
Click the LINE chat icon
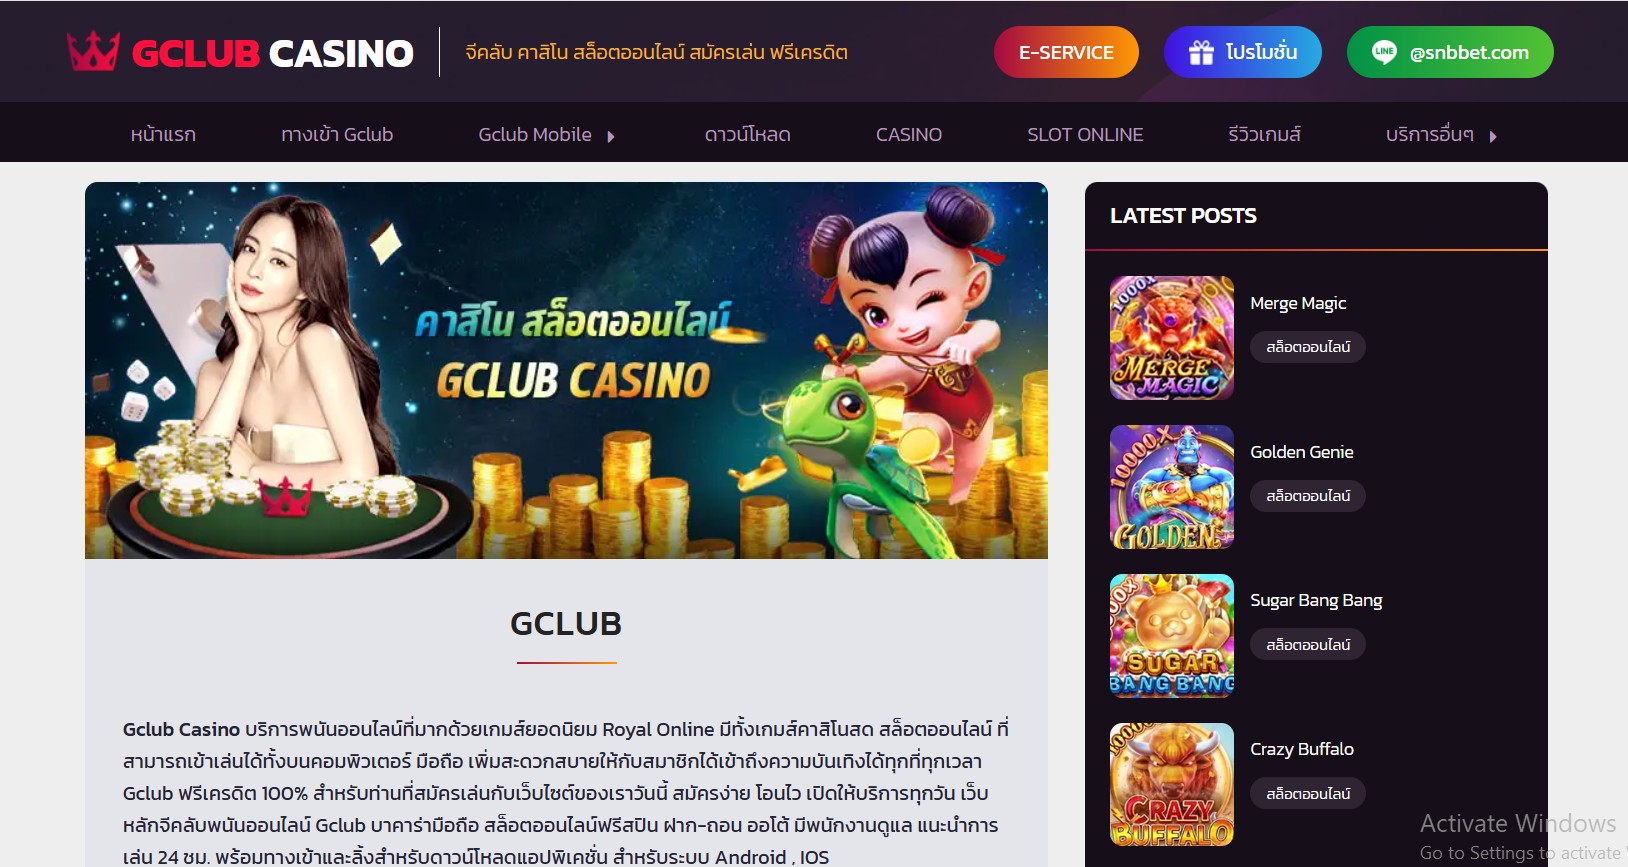point(1384,52)
